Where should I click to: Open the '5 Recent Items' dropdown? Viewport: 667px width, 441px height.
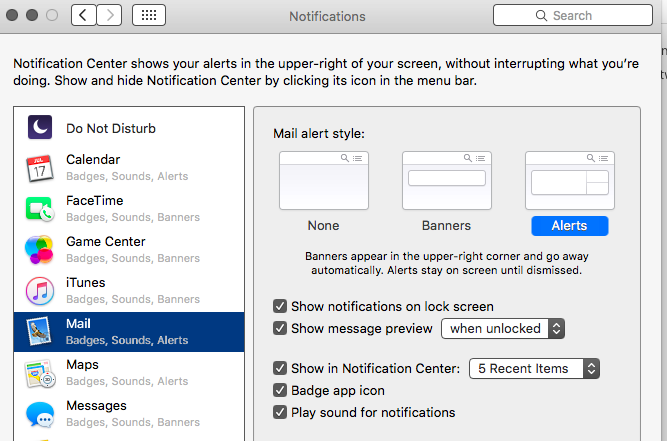[x=534, y=369]
